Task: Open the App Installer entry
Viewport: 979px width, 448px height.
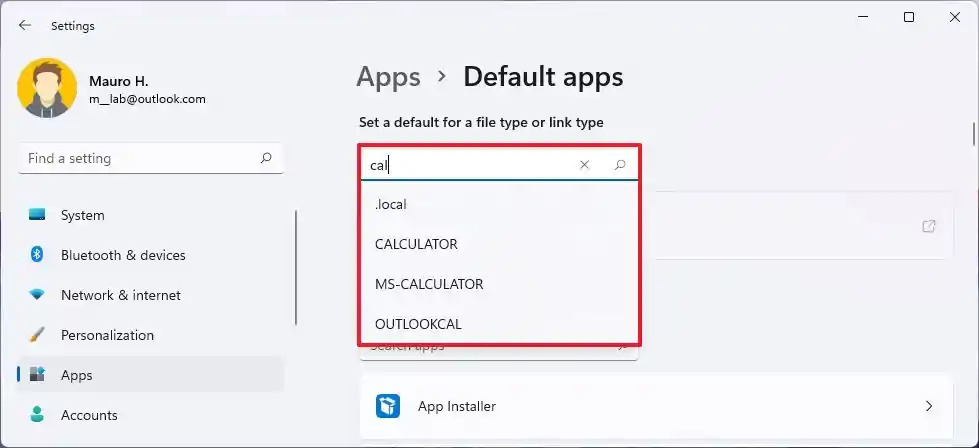Action: point(656,406)
